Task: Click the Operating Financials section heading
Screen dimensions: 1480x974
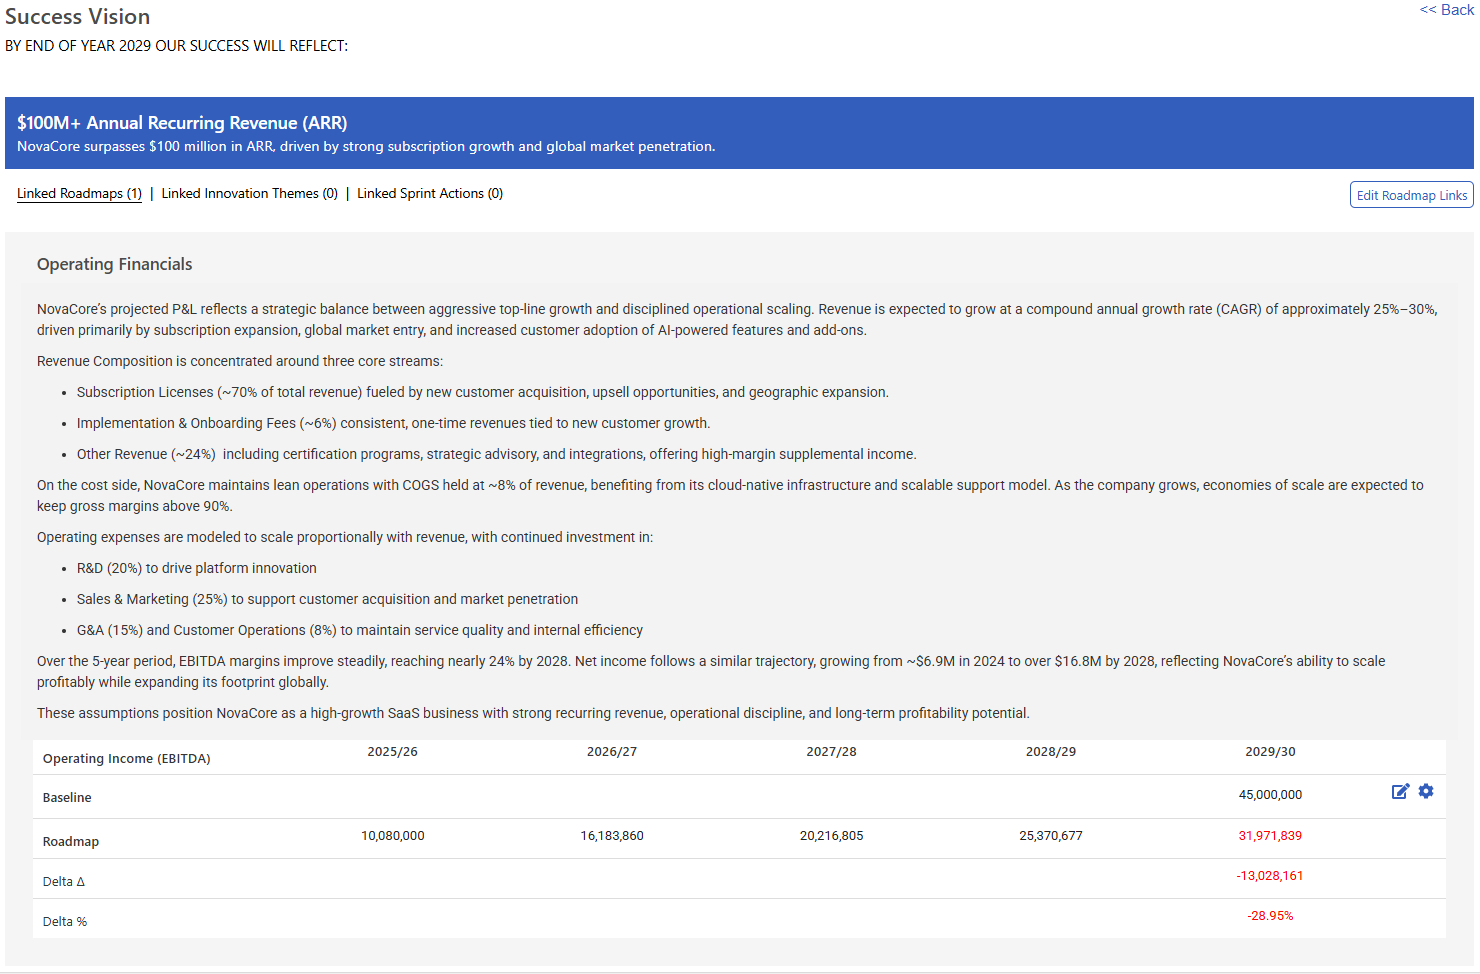Action: pos(114,264)
